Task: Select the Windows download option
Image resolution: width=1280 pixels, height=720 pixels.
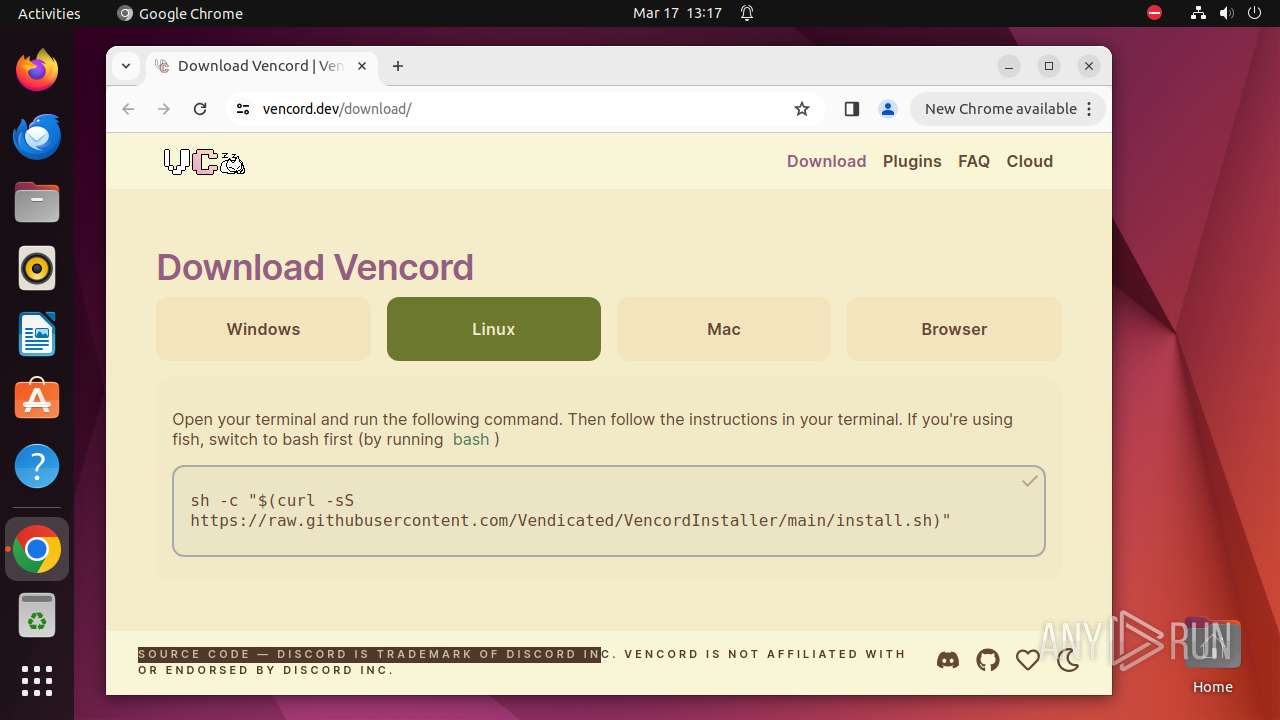Action: click(x=263, y=329)
